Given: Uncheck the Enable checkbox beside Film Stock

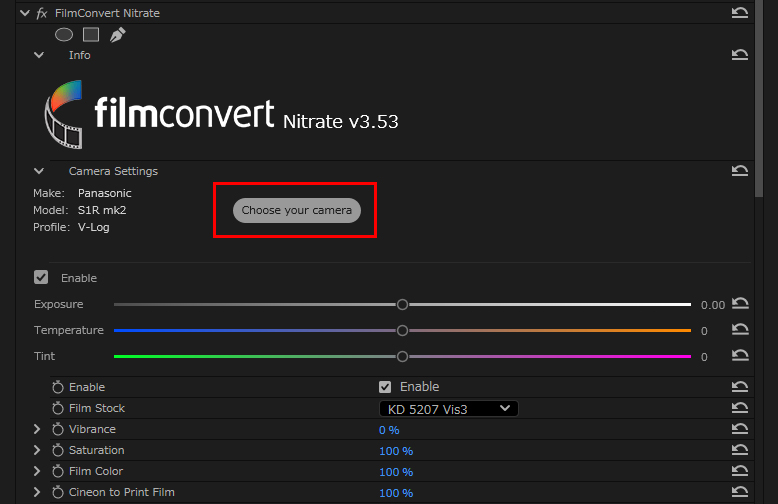Looking at the screenshot, I should (x=385, y=387).
